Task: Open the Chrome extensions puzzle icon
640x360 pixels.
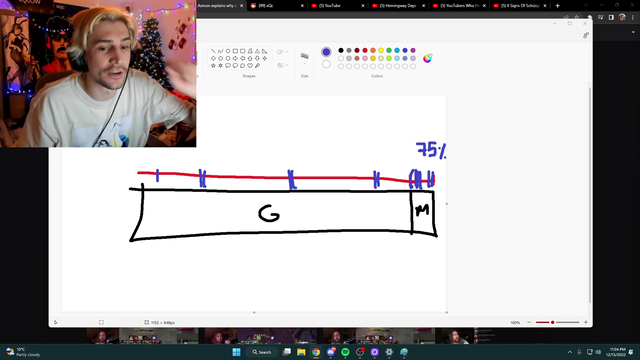Action: pos(590,17)
